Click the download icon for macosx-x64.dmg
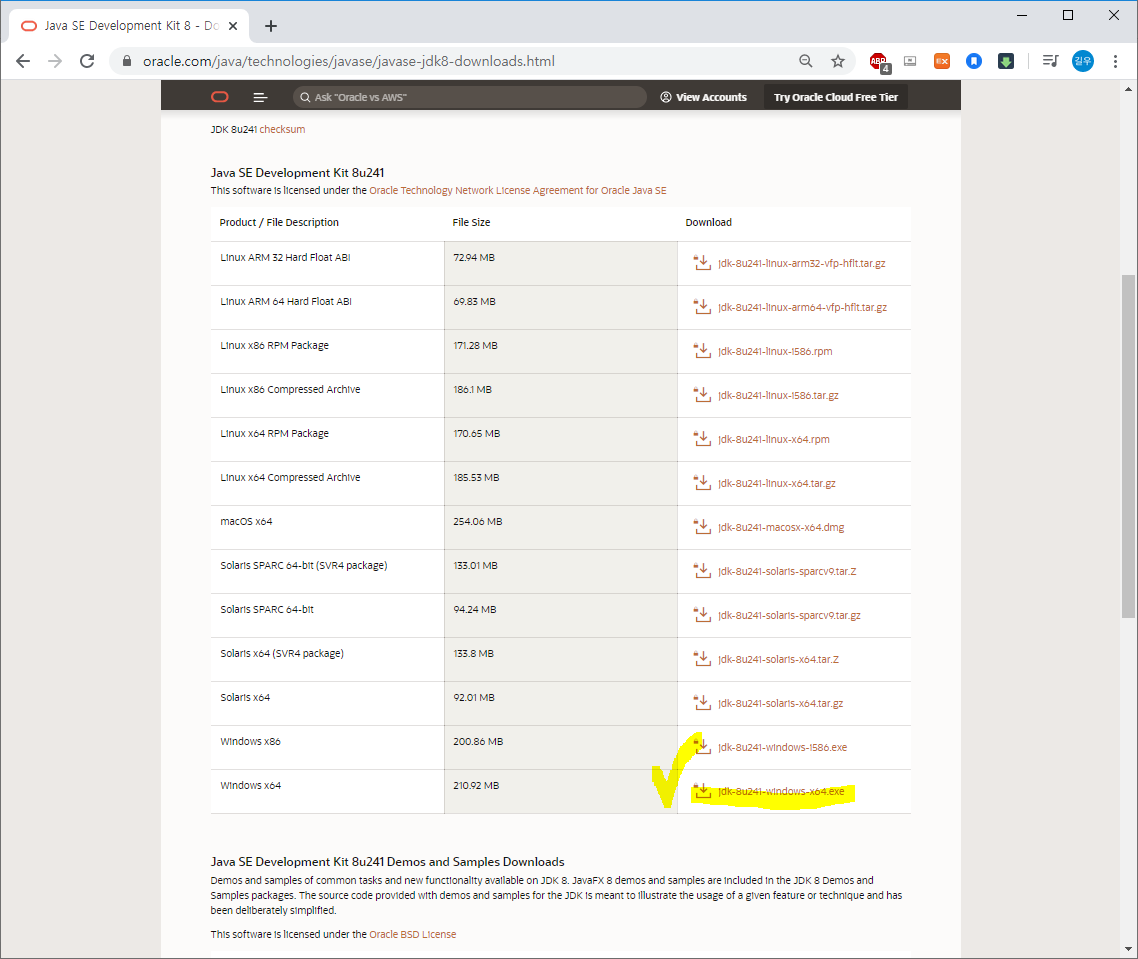Screen dimensions: 1138x959 tap(702, 527)
